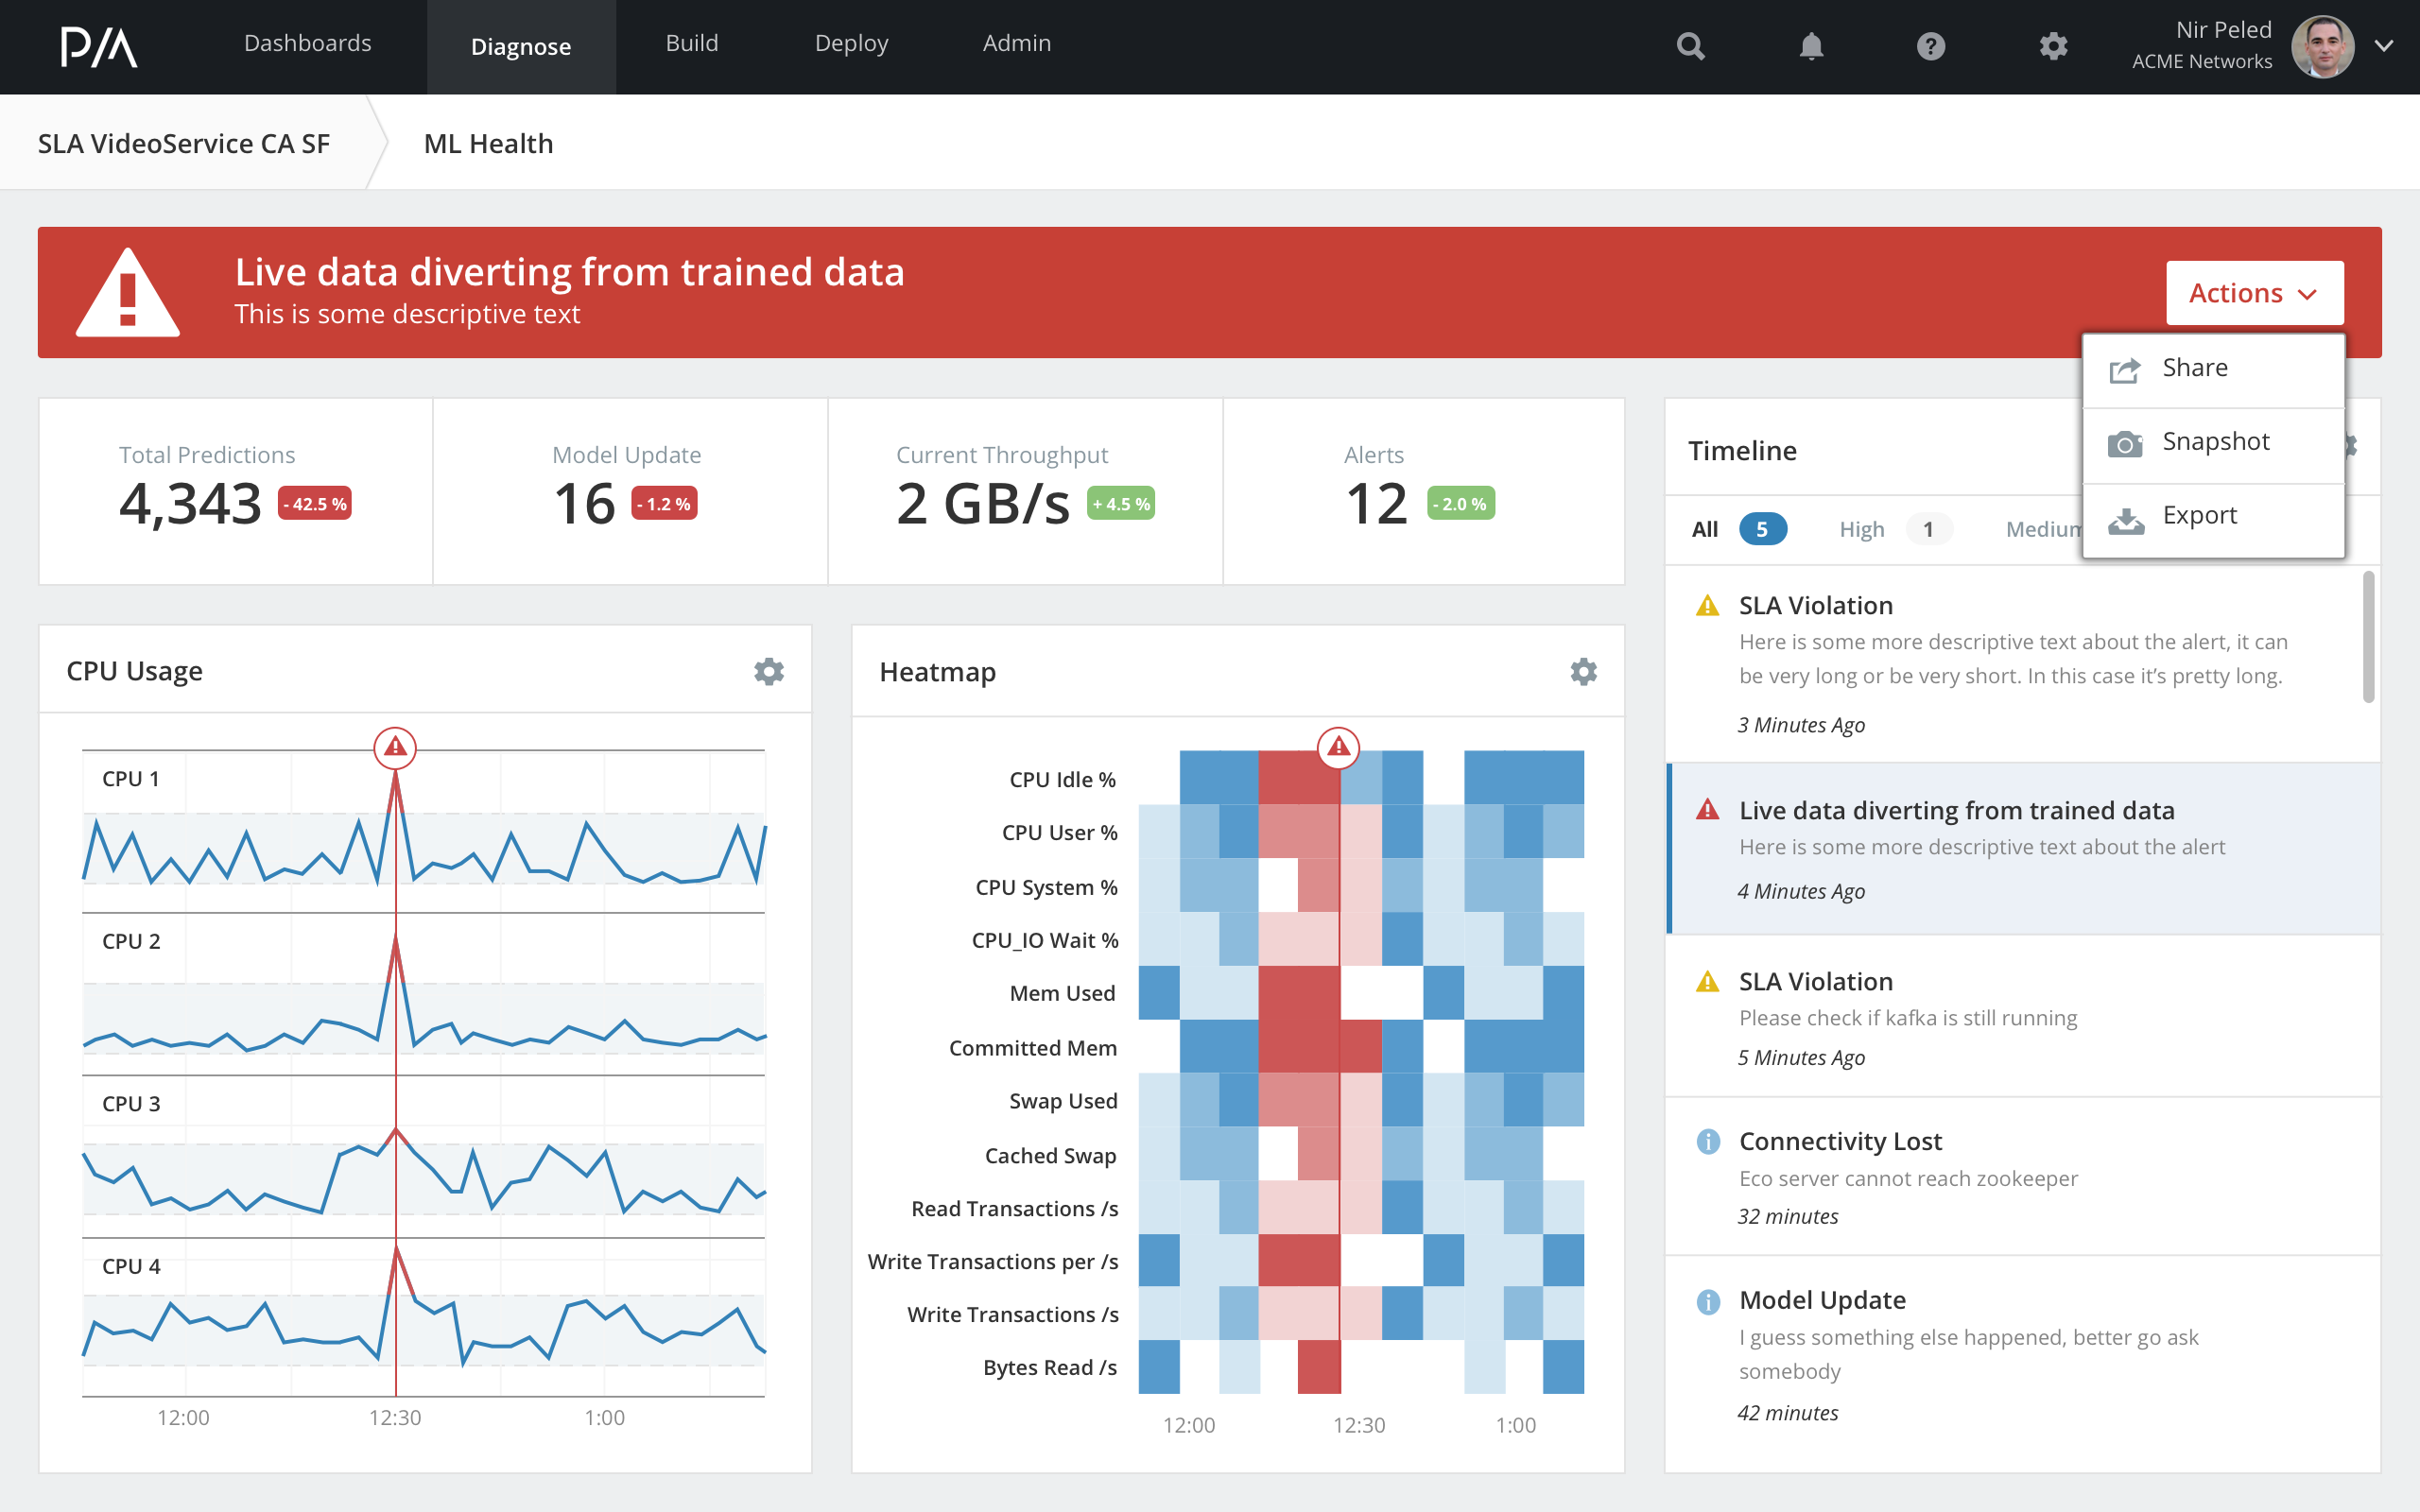Open the Heatmap panel settings gear
Image resolution: width=2420 pixels, height=1512 pixels.
click(1584, 673)
